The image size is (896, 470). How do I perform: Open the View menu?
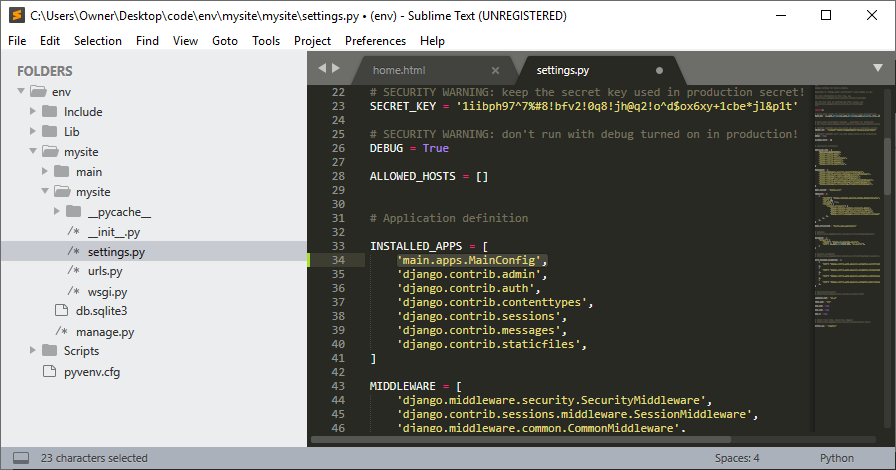[185, 41]
